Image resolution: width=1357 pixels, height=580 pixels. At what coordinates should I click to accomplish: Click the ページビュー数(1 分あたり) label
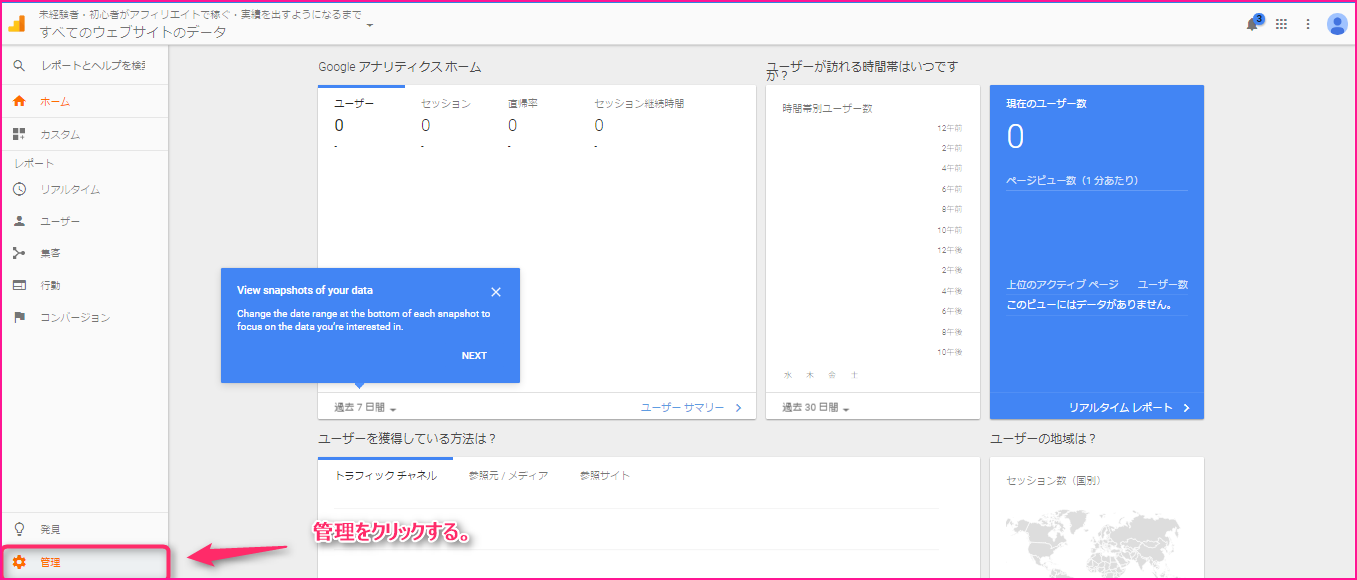[1072, 181]
